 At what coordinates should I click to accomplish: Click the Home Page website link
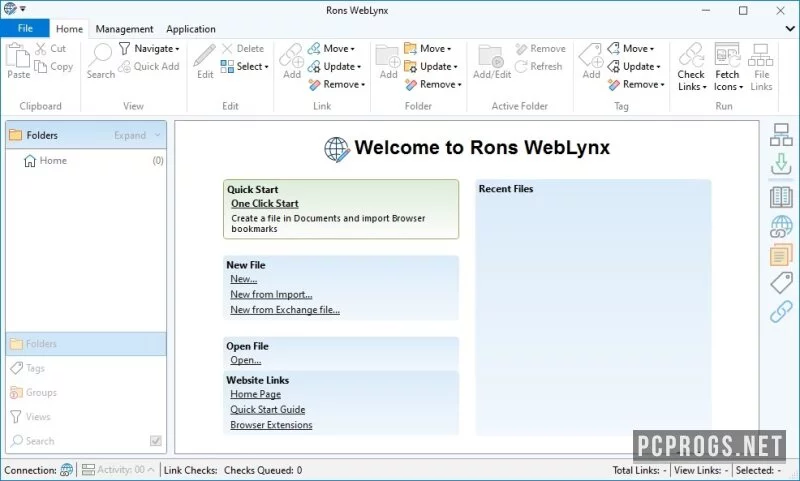pos(255,394)
